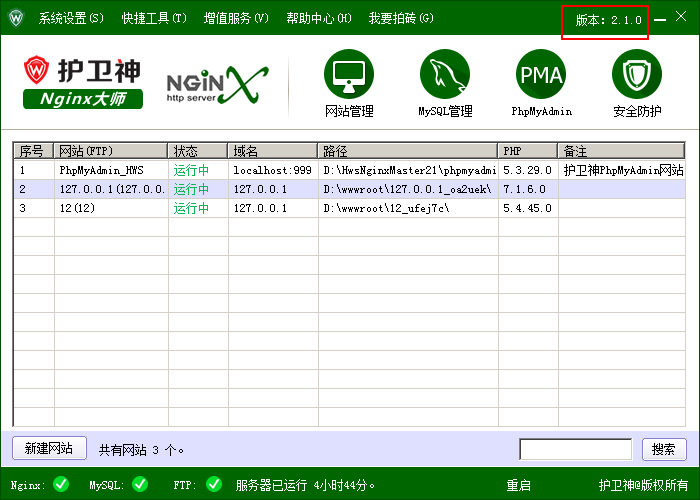Open the 帮助中心(H) menu
The width and height of the screenshot is (700, 500).
(318, 18)
